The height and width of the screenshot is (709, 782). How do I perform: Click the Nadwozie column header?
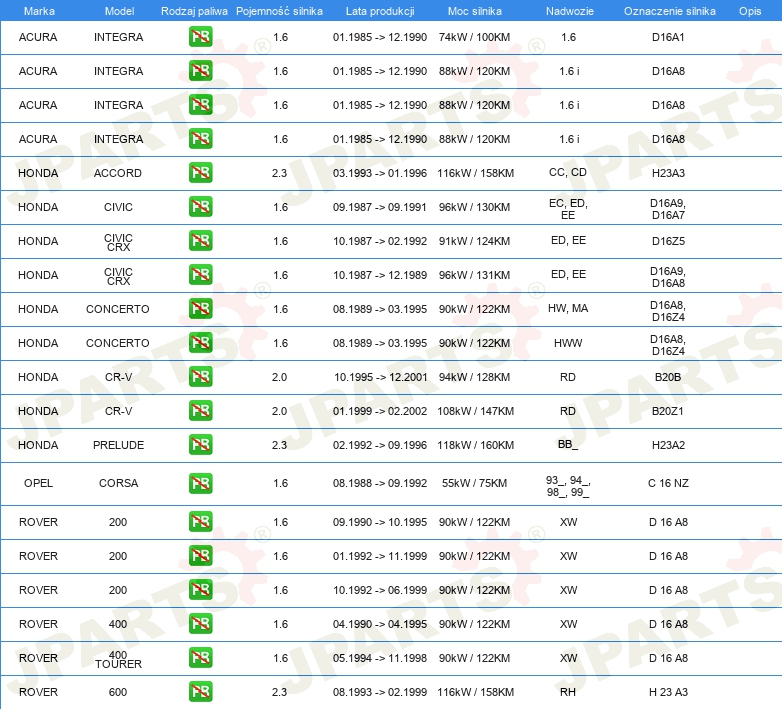[x=570, y=11]
